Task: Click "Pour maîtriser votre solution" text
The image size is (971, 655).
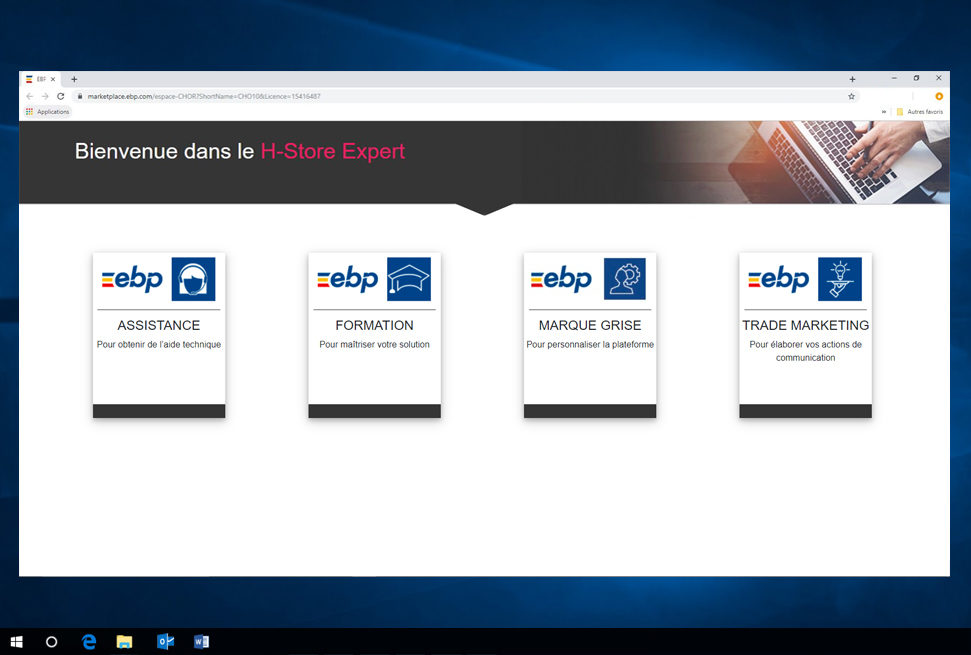Action: [x=375, y=344]
